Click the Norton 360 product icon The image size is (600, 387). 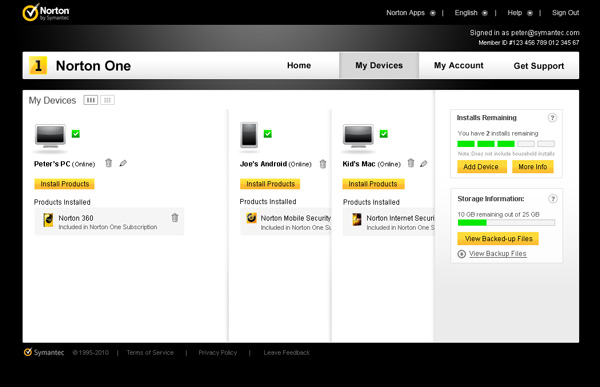pos(48,220)
